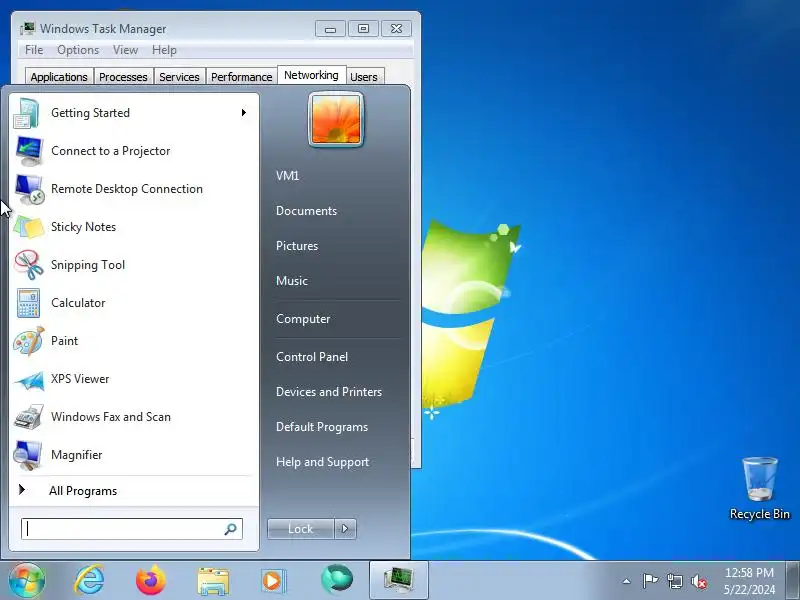Viewport: 800px width, 600px height.
Task: Open shutdown options arrow next to Lock
Action: (345, 529)
